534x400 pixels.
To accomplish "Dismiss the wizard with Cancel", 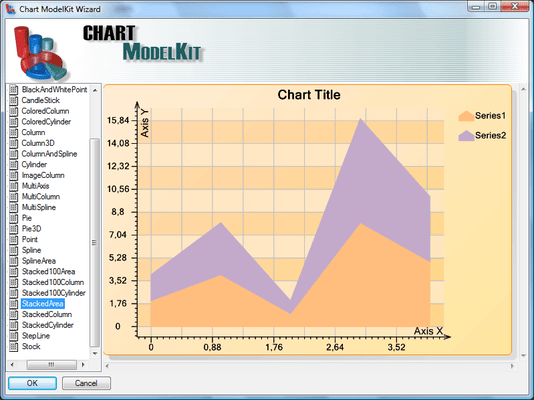I will click(x=86, y=383).
